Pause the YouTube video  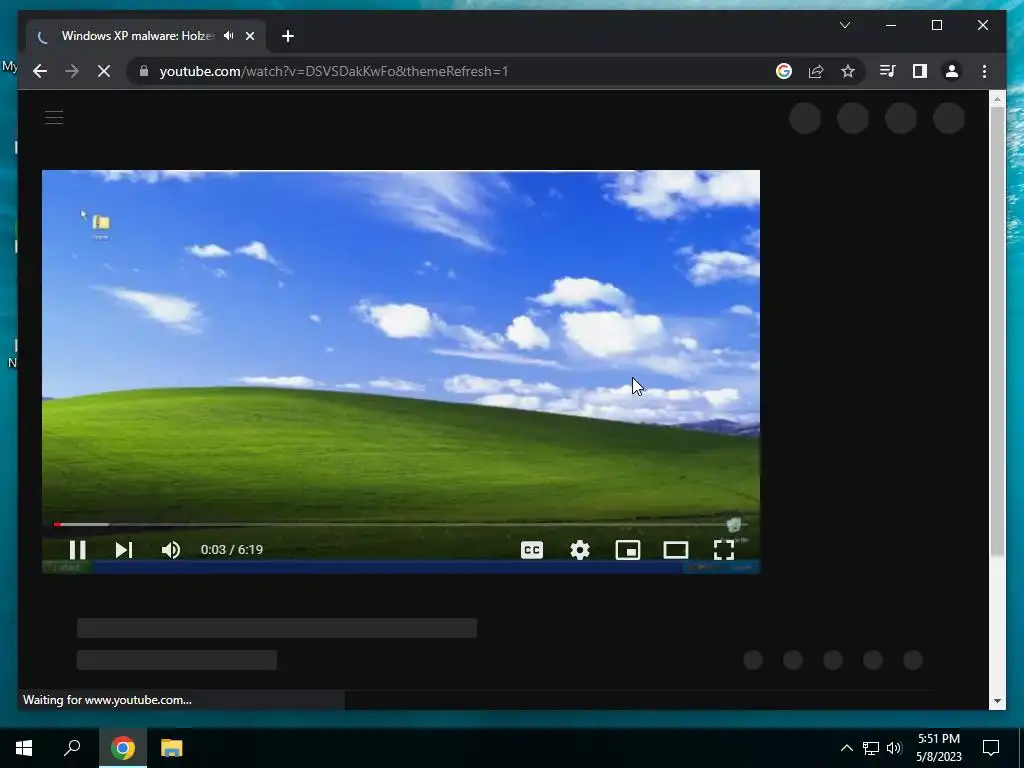(x=77, y=550)
